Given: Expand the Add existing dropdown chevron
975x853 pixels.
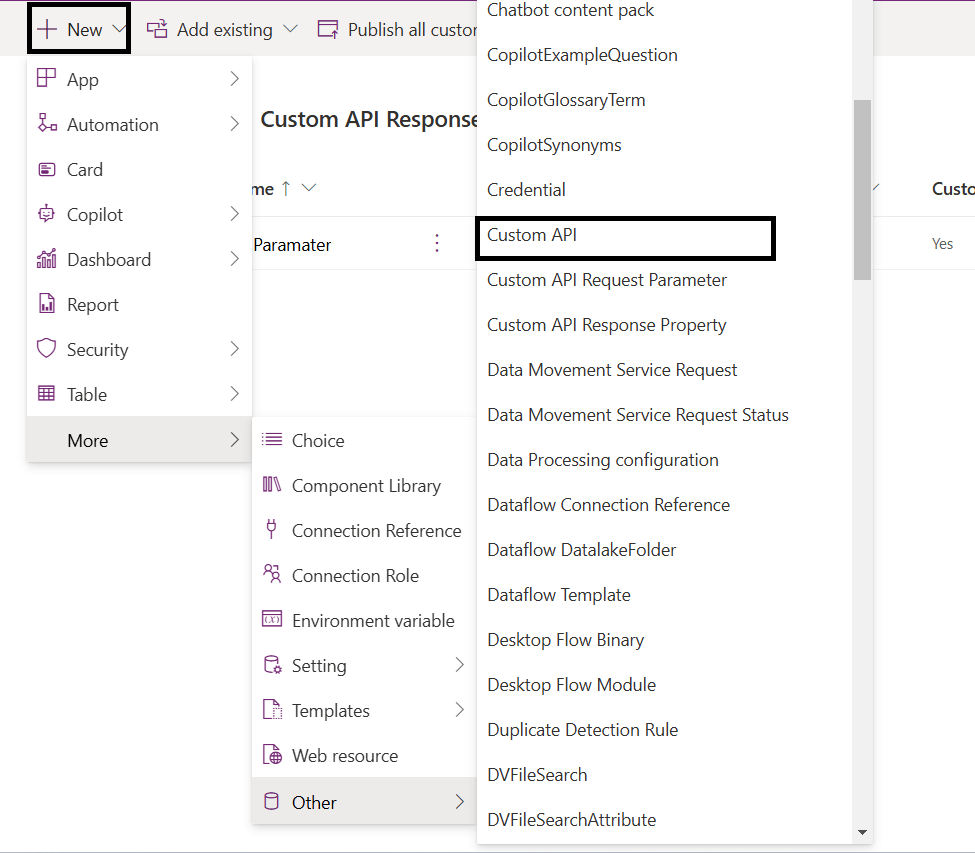Looking at the screenshot, I should point(290,29).
